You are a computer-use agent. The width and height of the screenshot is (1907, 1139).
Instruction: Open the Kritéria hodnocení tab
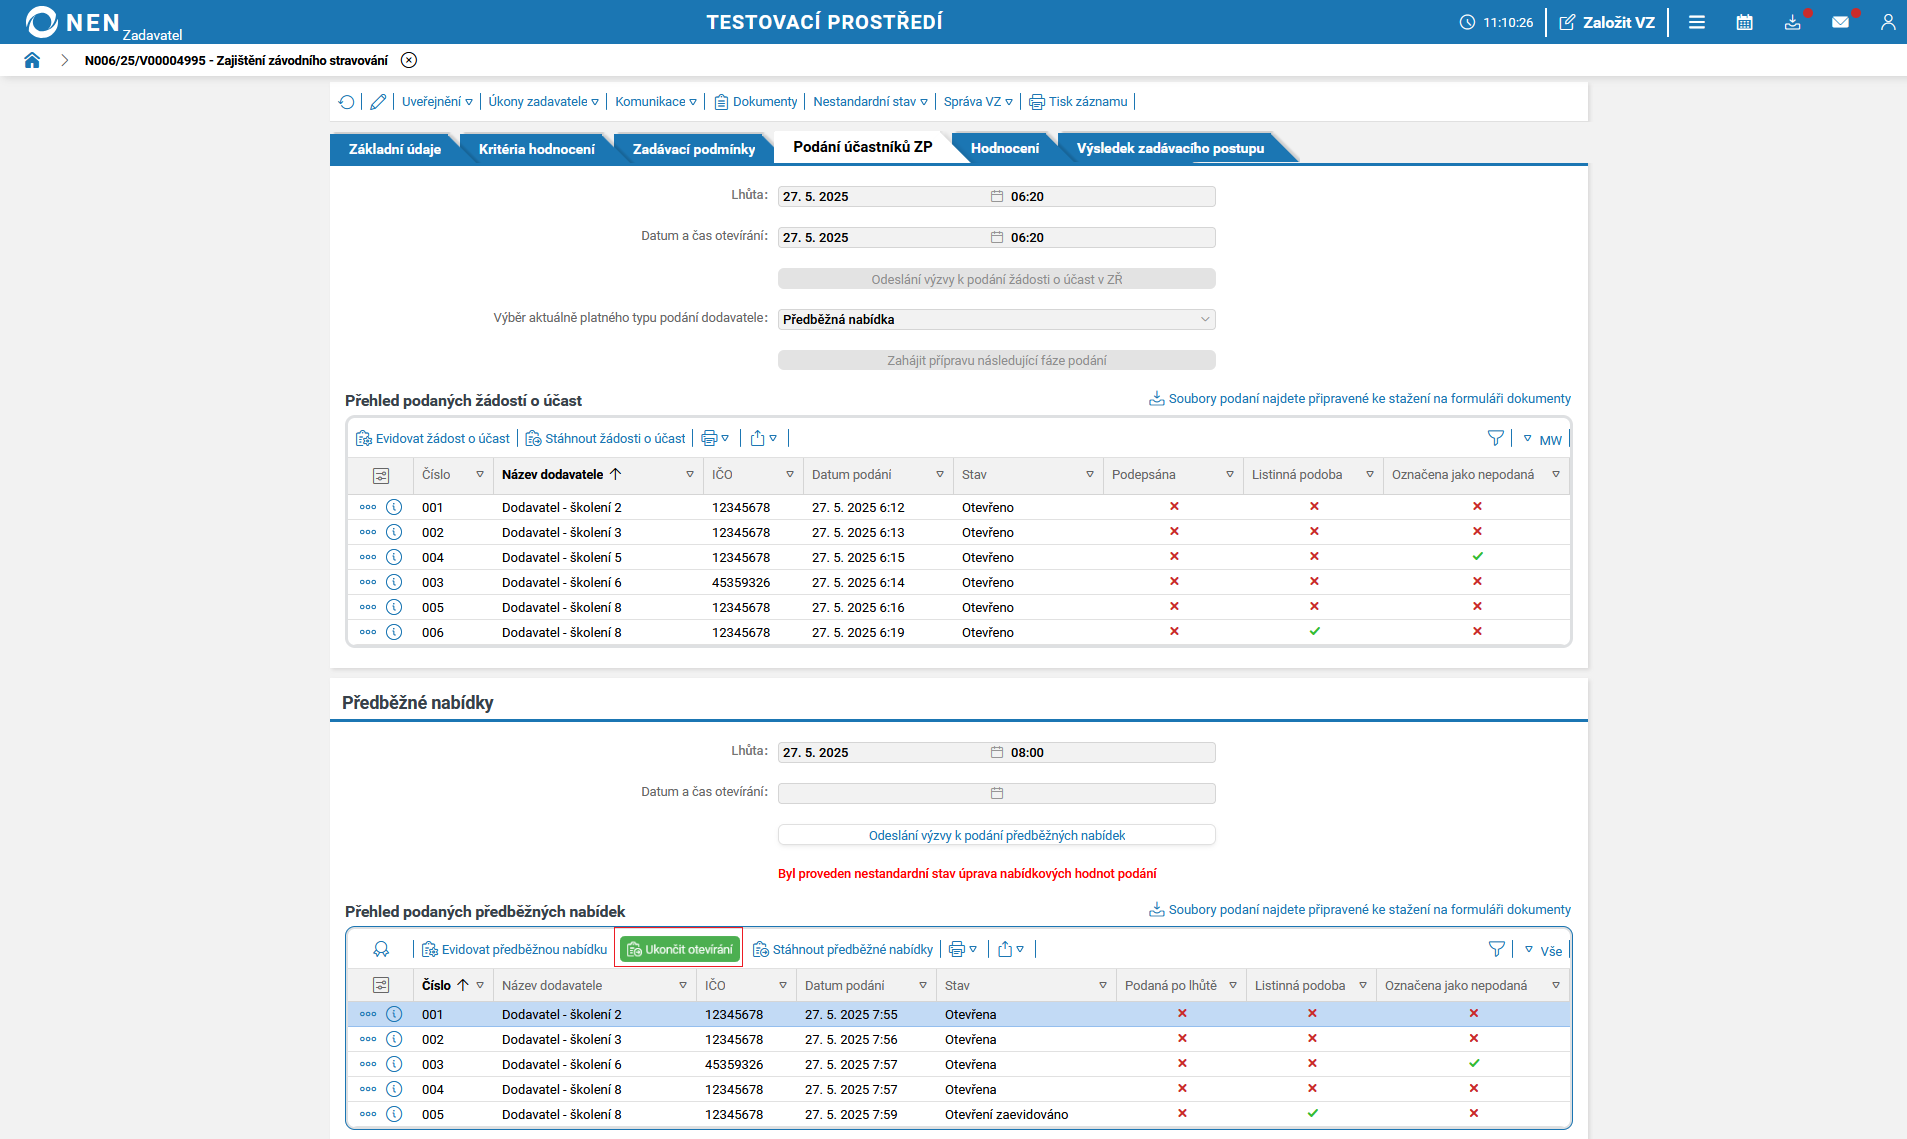(536, 149)
